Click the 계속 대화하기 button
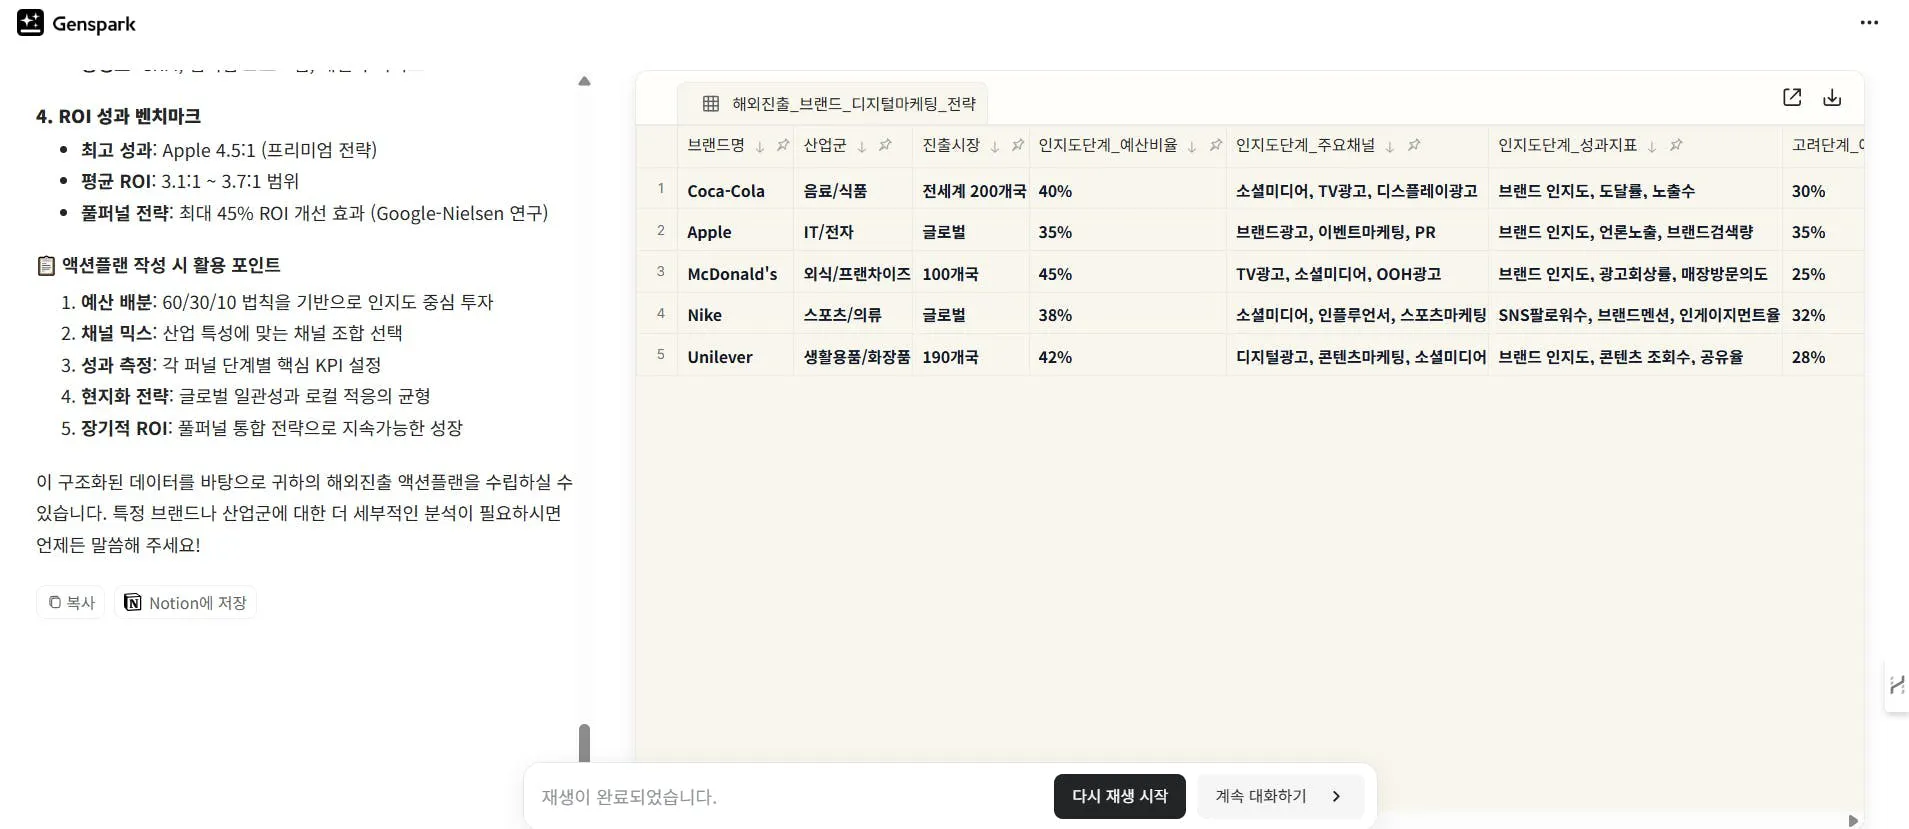The height and width of the screenshot is (829, 1909). coord(1280,796)
